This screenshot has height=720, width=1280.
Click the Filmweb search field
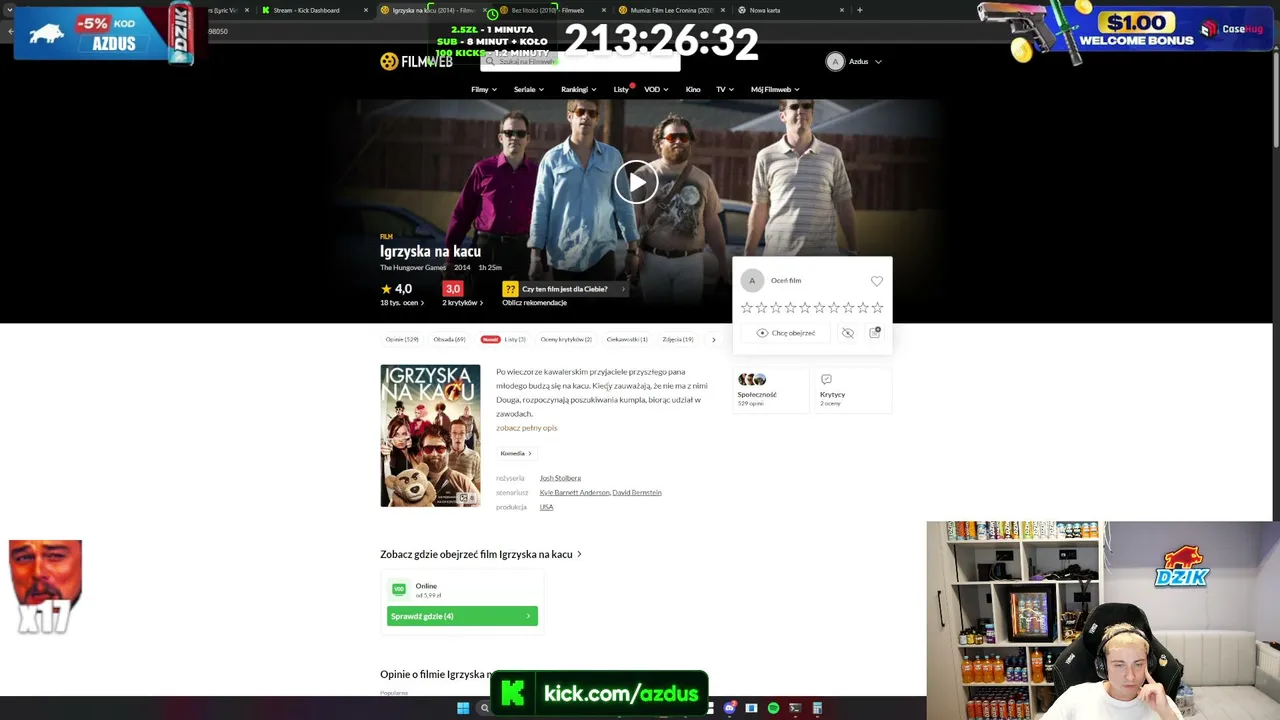[580, 62]
